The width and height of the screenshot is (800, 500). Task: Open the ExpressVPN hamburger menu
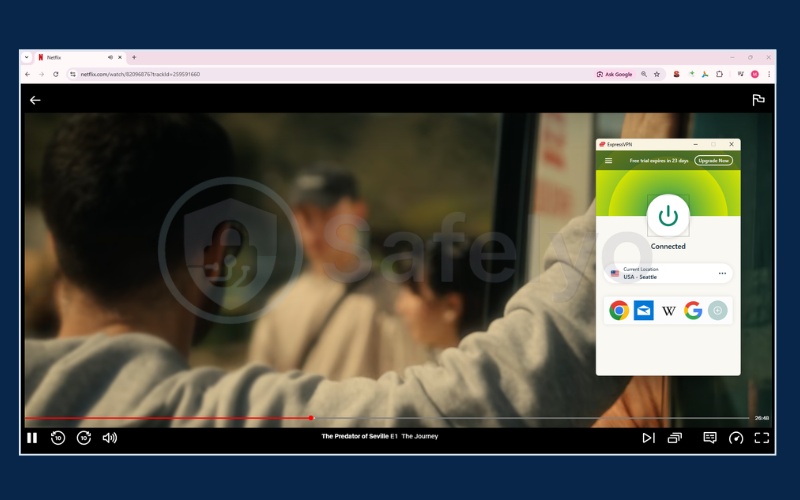pos(608,160)
